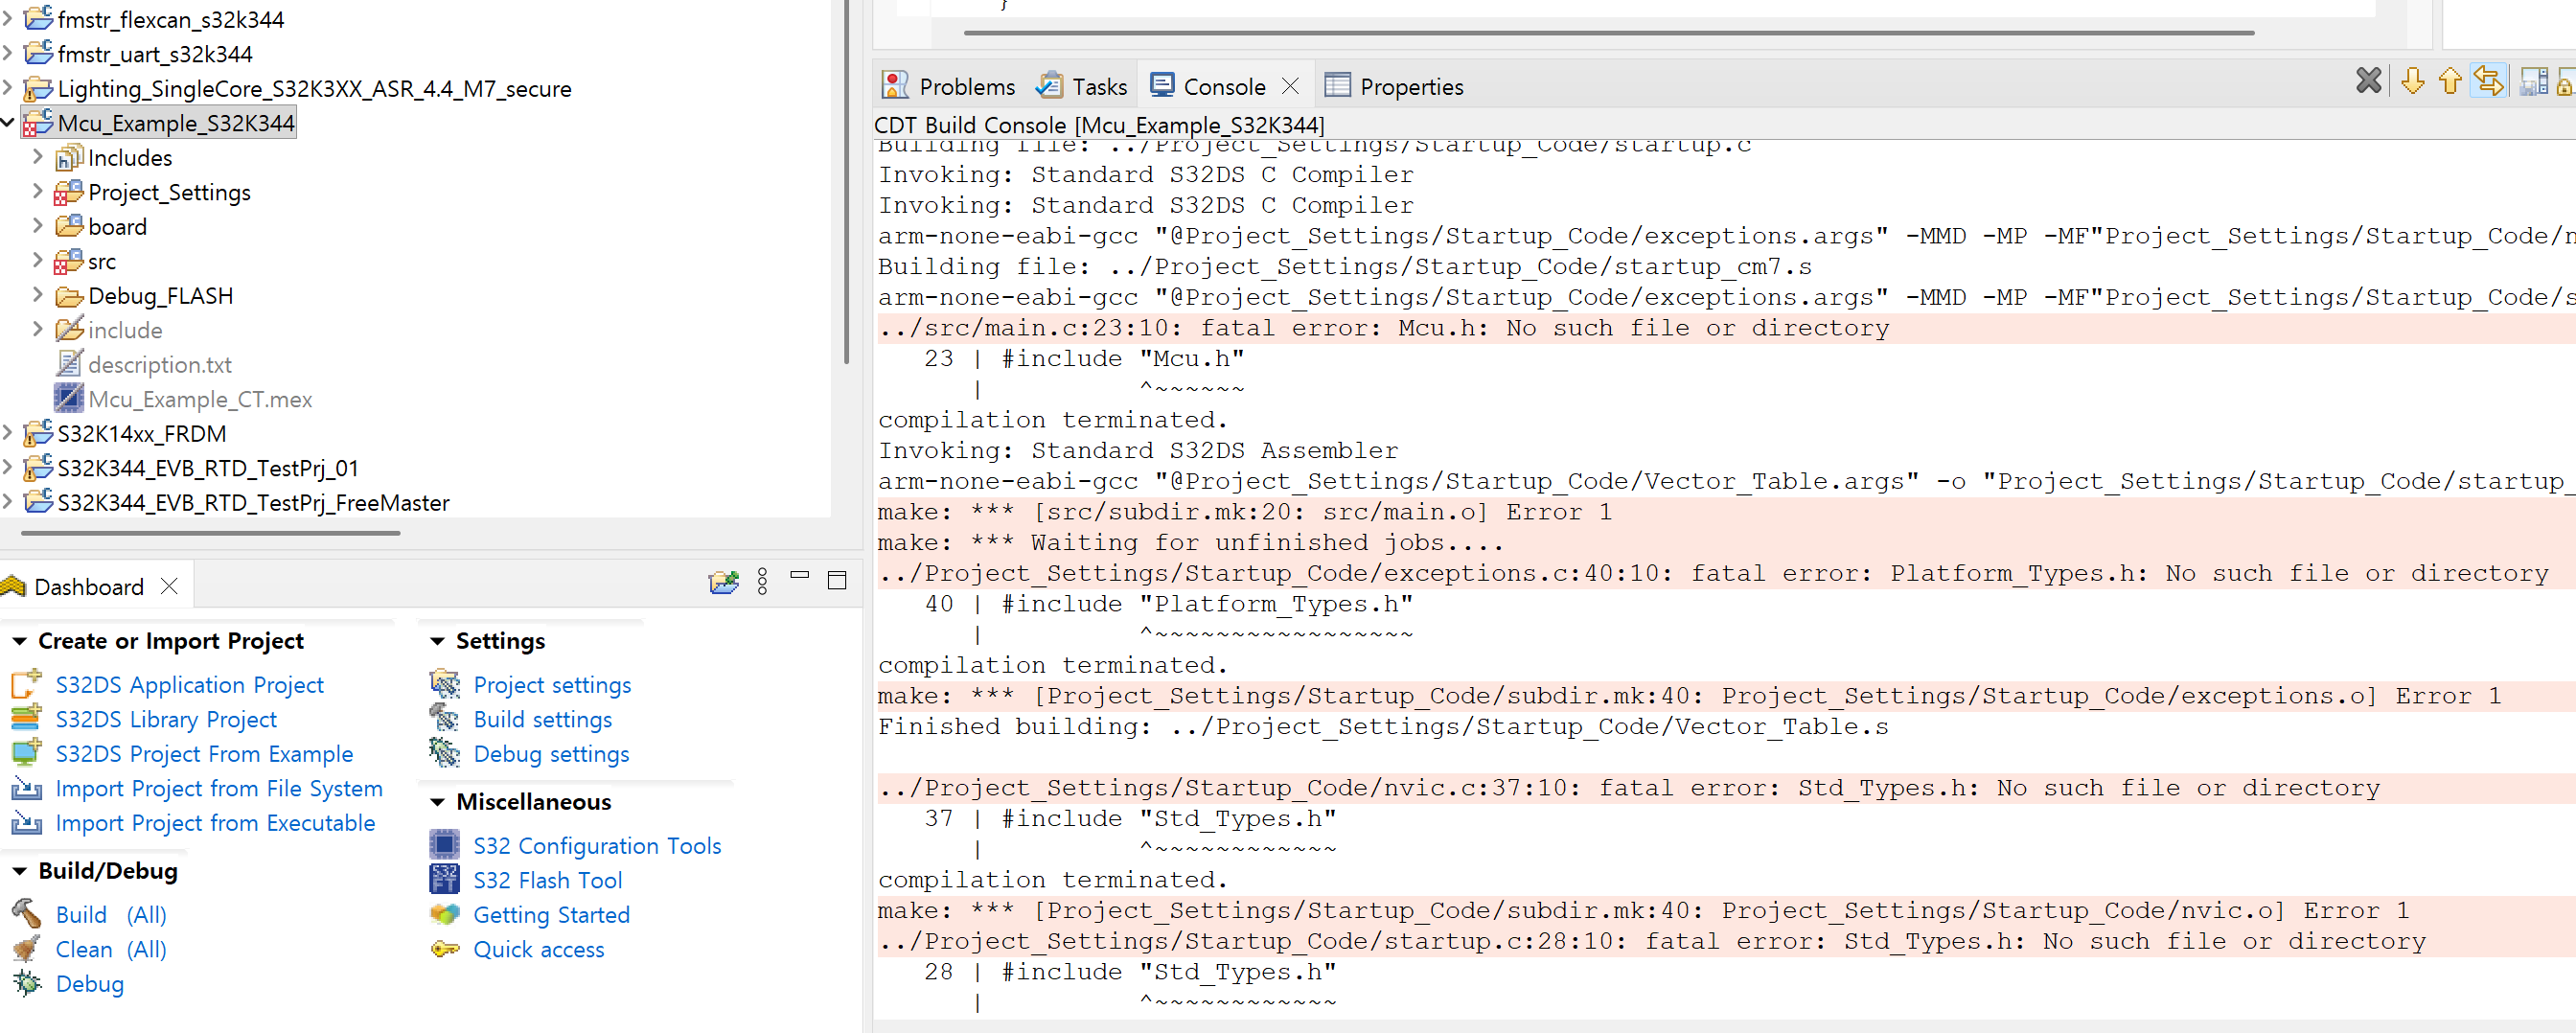Image resolution: width=2576 pixels, height=1033 pixels.
Task: Open the Properties view tab
Action: click(x=1411, y=86)
